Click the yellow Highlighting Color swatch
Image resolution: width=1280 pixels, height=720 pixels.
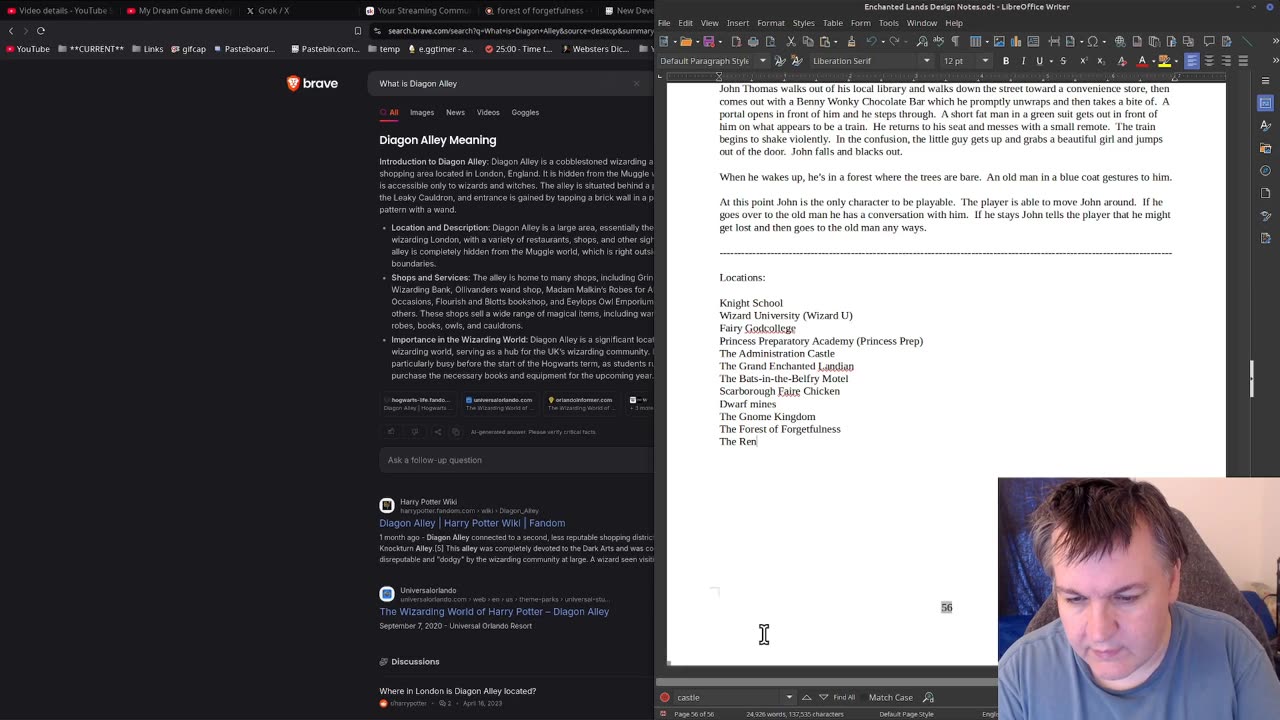(x=1165, y=61)
